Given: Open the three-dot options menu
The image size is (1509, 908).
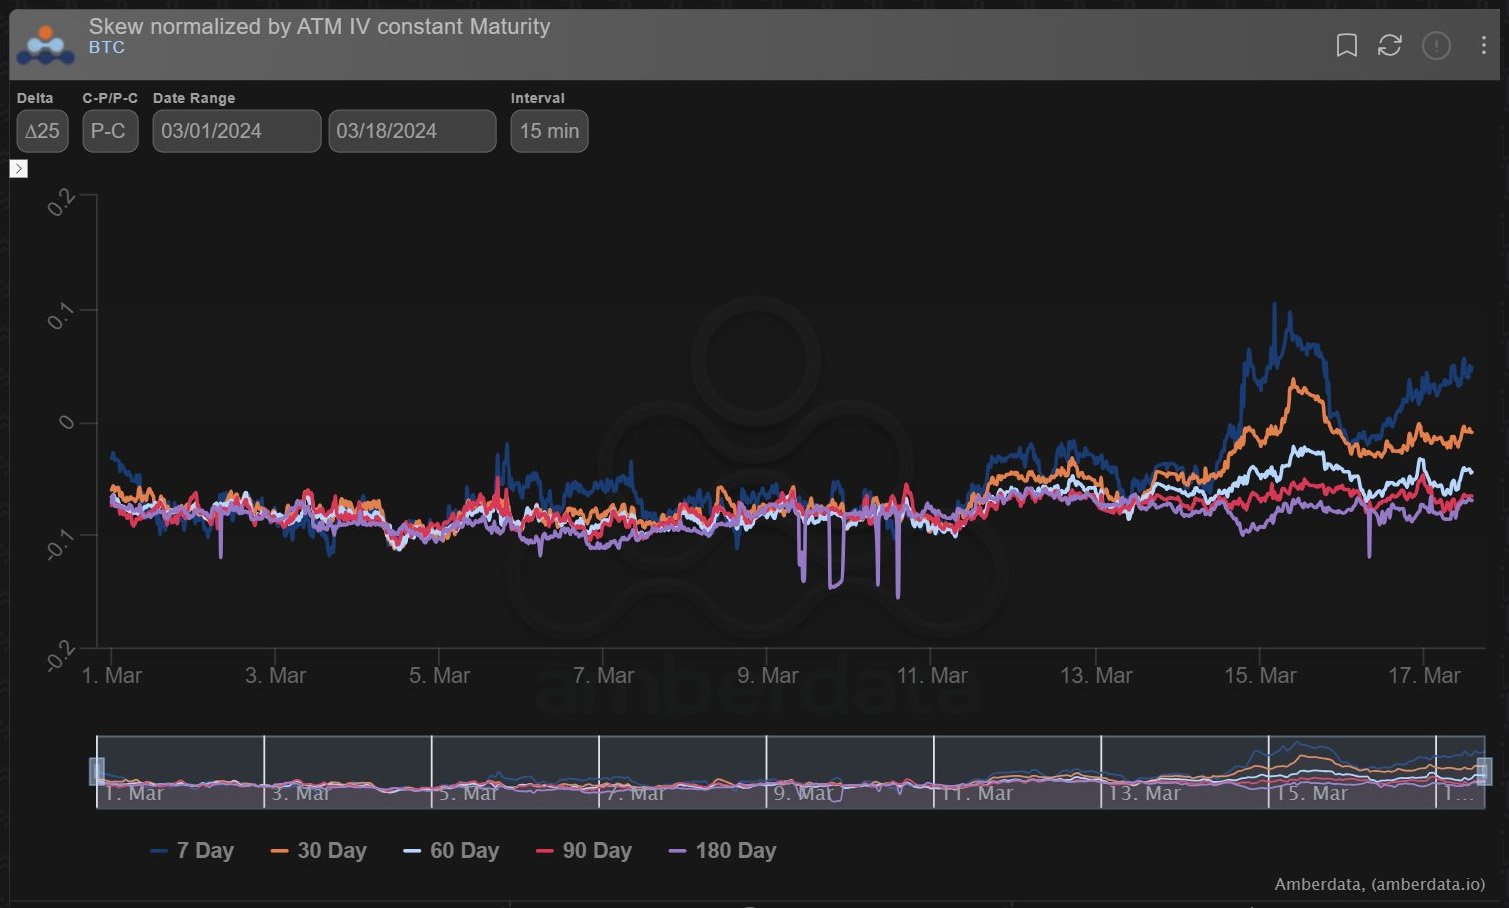Looking at the screenshot, I should tap(1483, 45).
